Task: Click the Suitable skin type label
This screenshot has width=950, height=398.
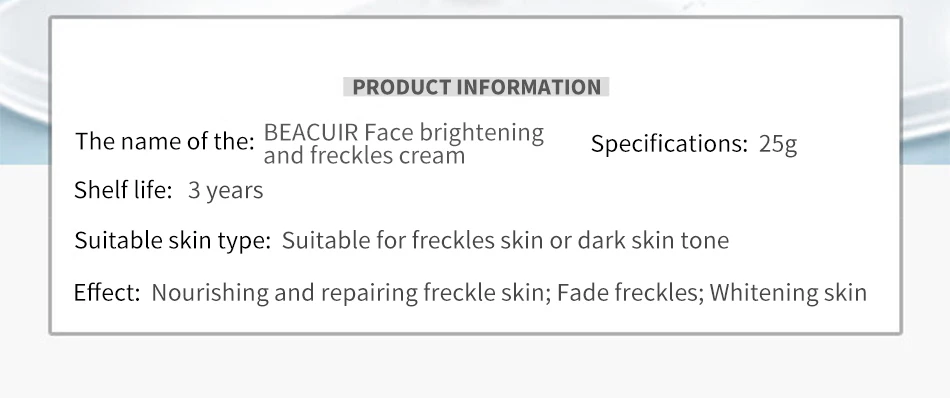Action: [173, 240]
